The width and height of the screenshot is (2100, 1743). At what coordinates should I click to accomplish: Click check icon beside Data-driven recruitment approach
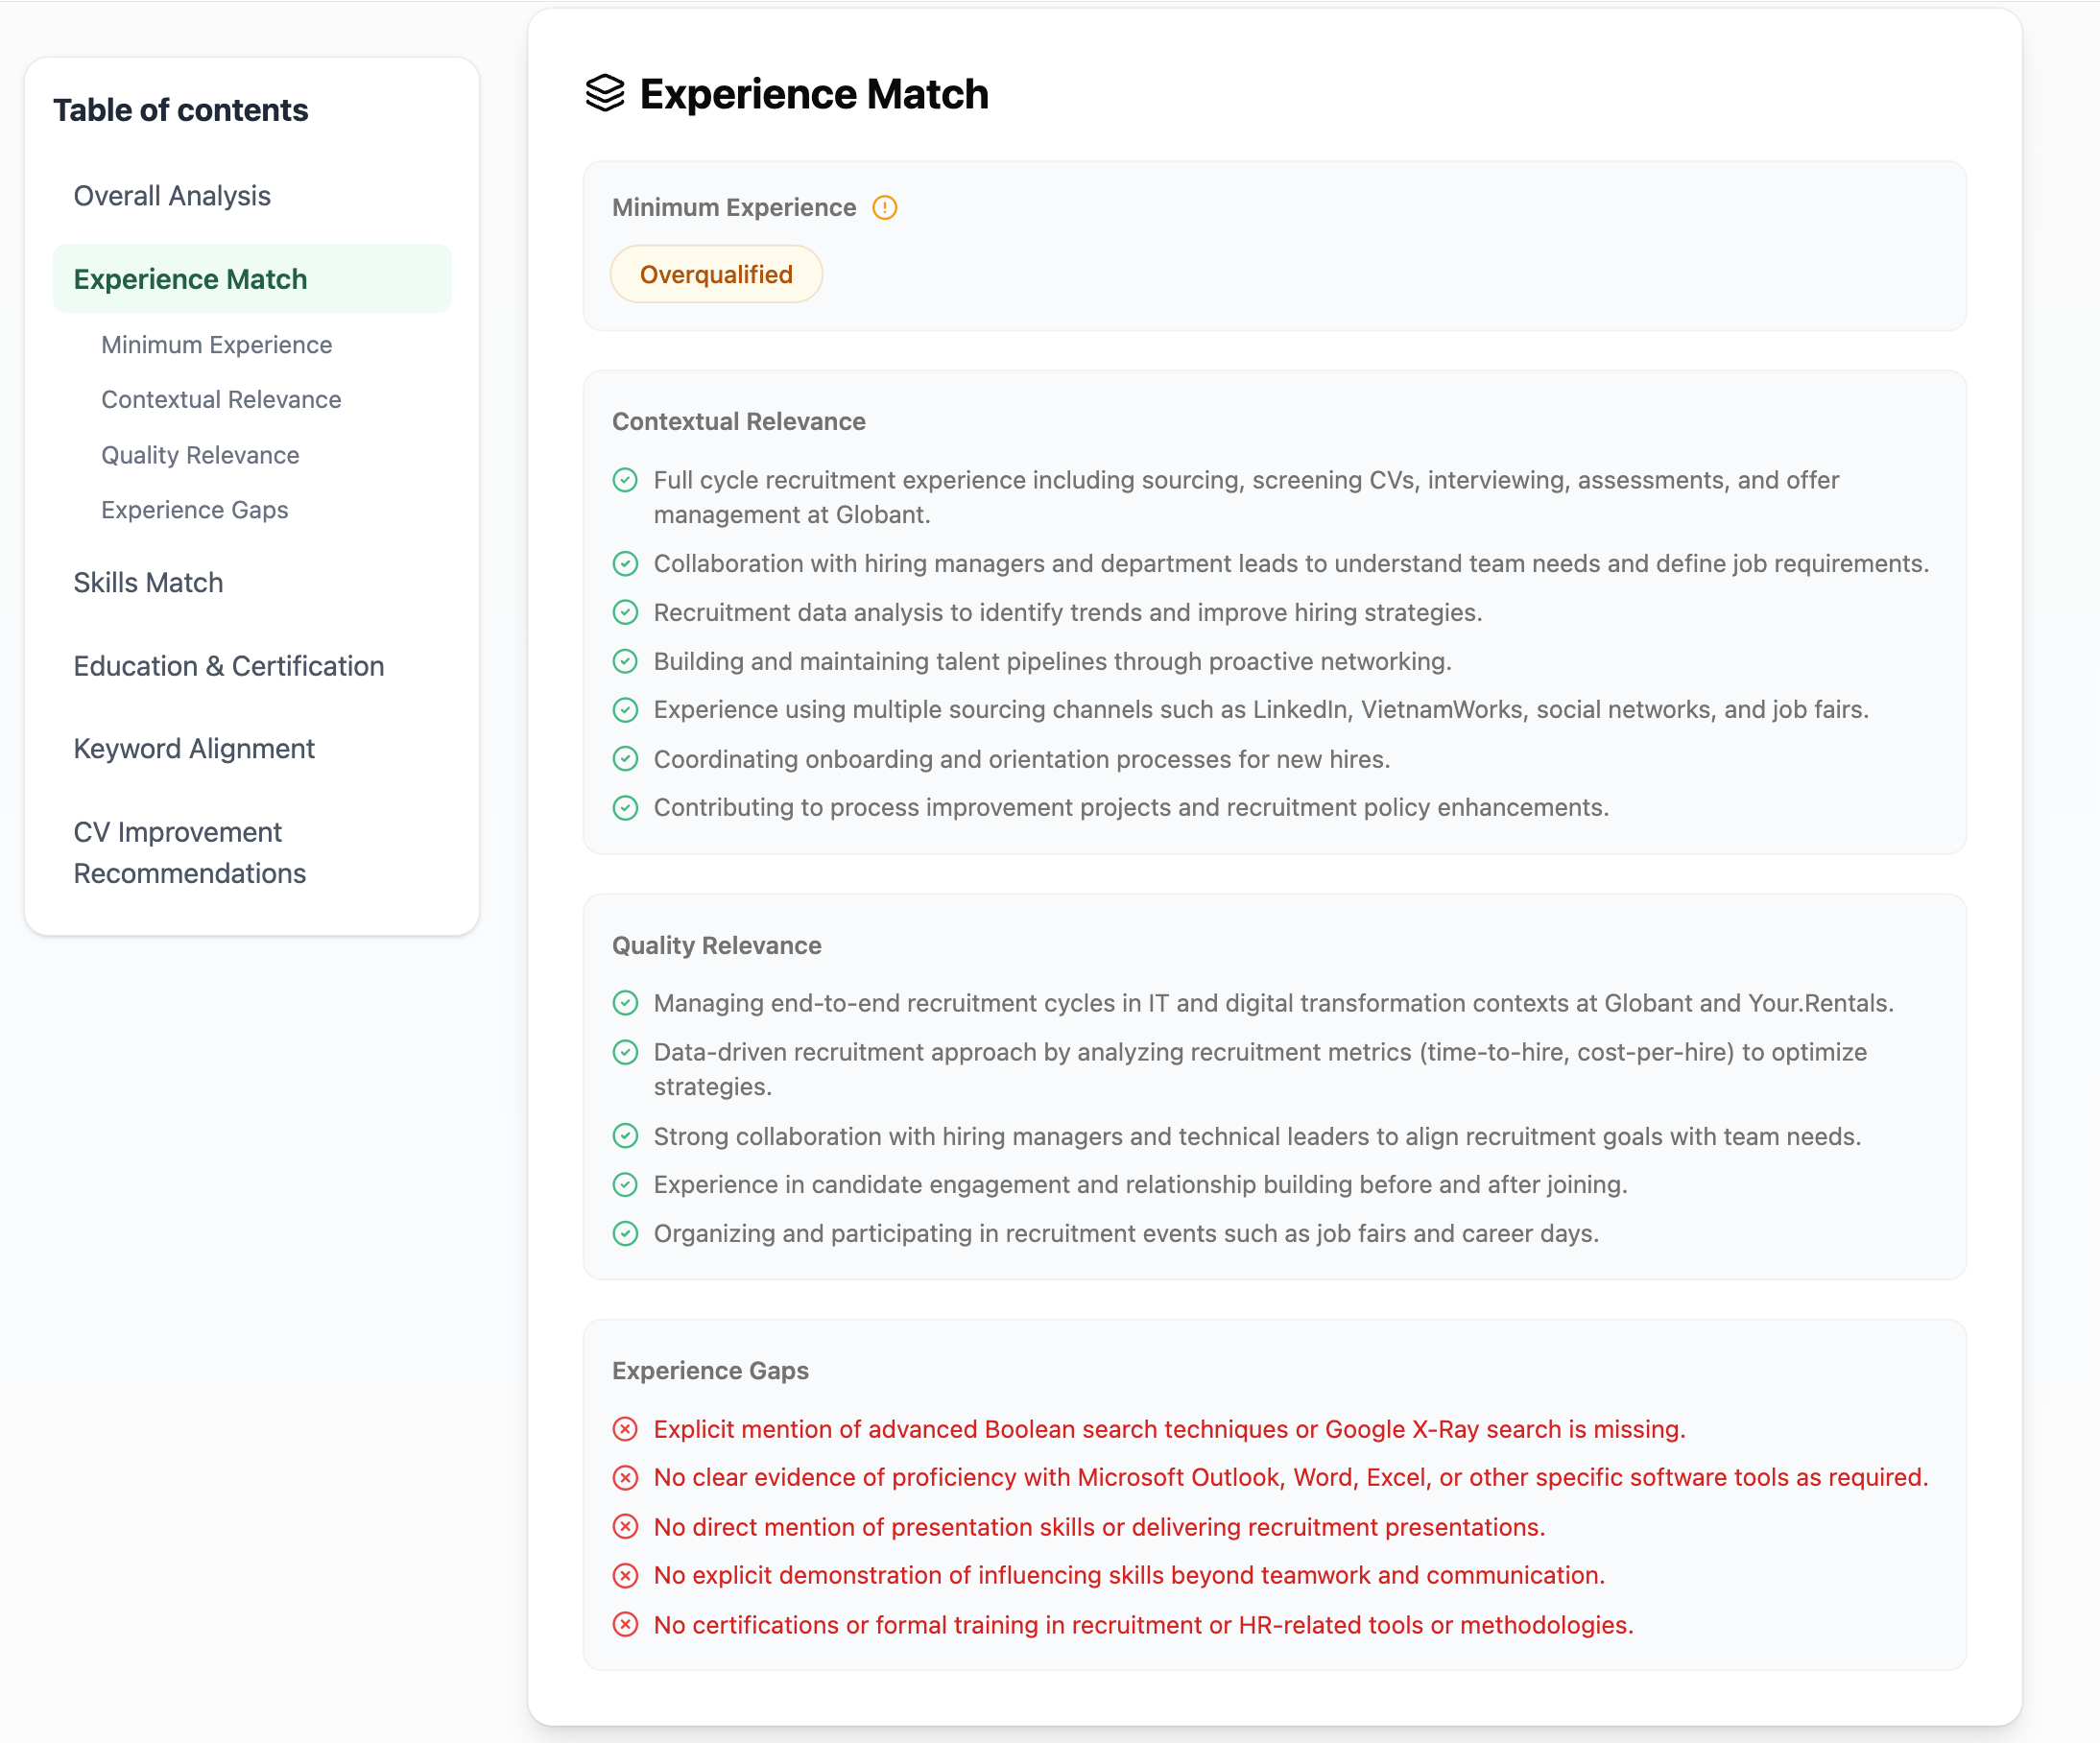[625, 1052]
